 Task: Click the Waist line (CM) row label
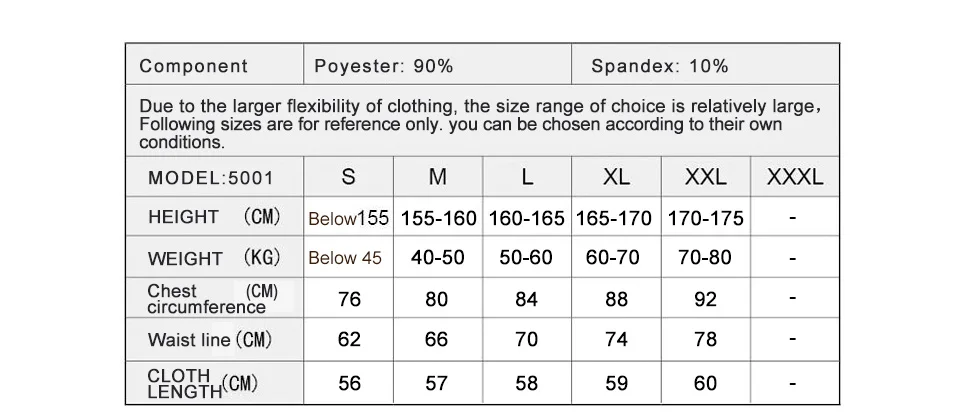pyautogui.click(x=214, y=339)
